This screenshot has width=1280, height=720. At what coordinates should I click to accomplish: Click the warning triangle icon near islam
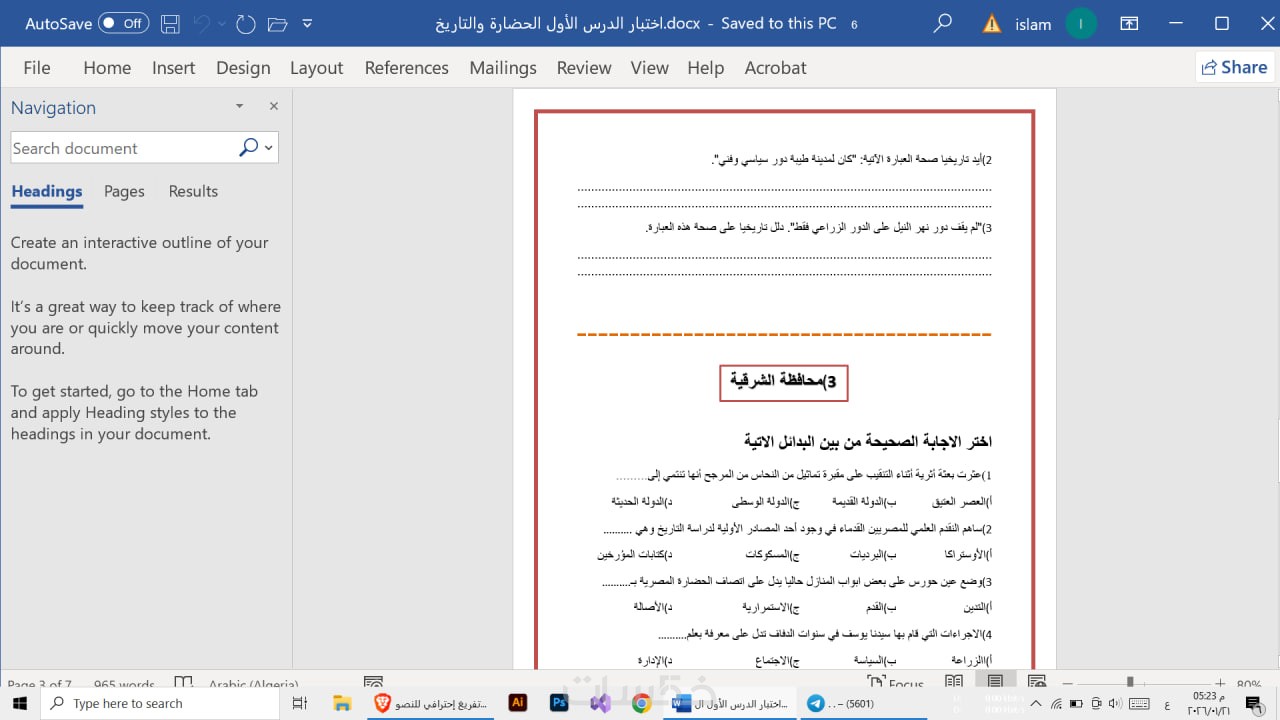992,24
